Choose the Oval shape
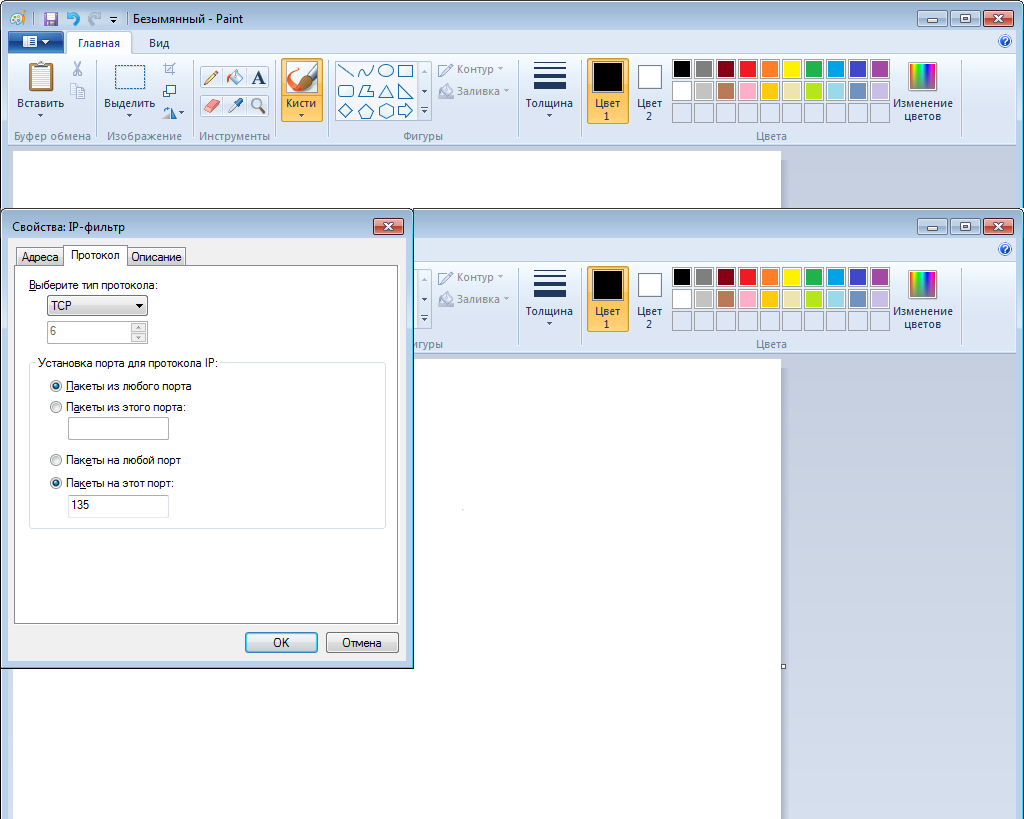 tap(386, 71)
